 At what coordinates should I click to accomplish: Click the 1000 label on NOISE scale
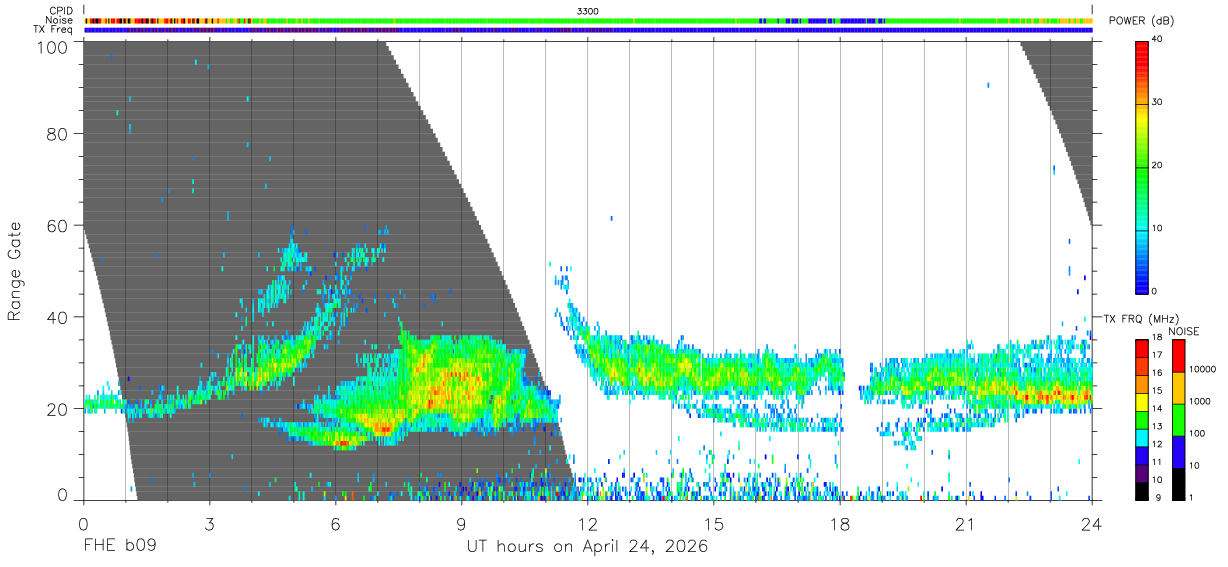tap(1200, 402)
